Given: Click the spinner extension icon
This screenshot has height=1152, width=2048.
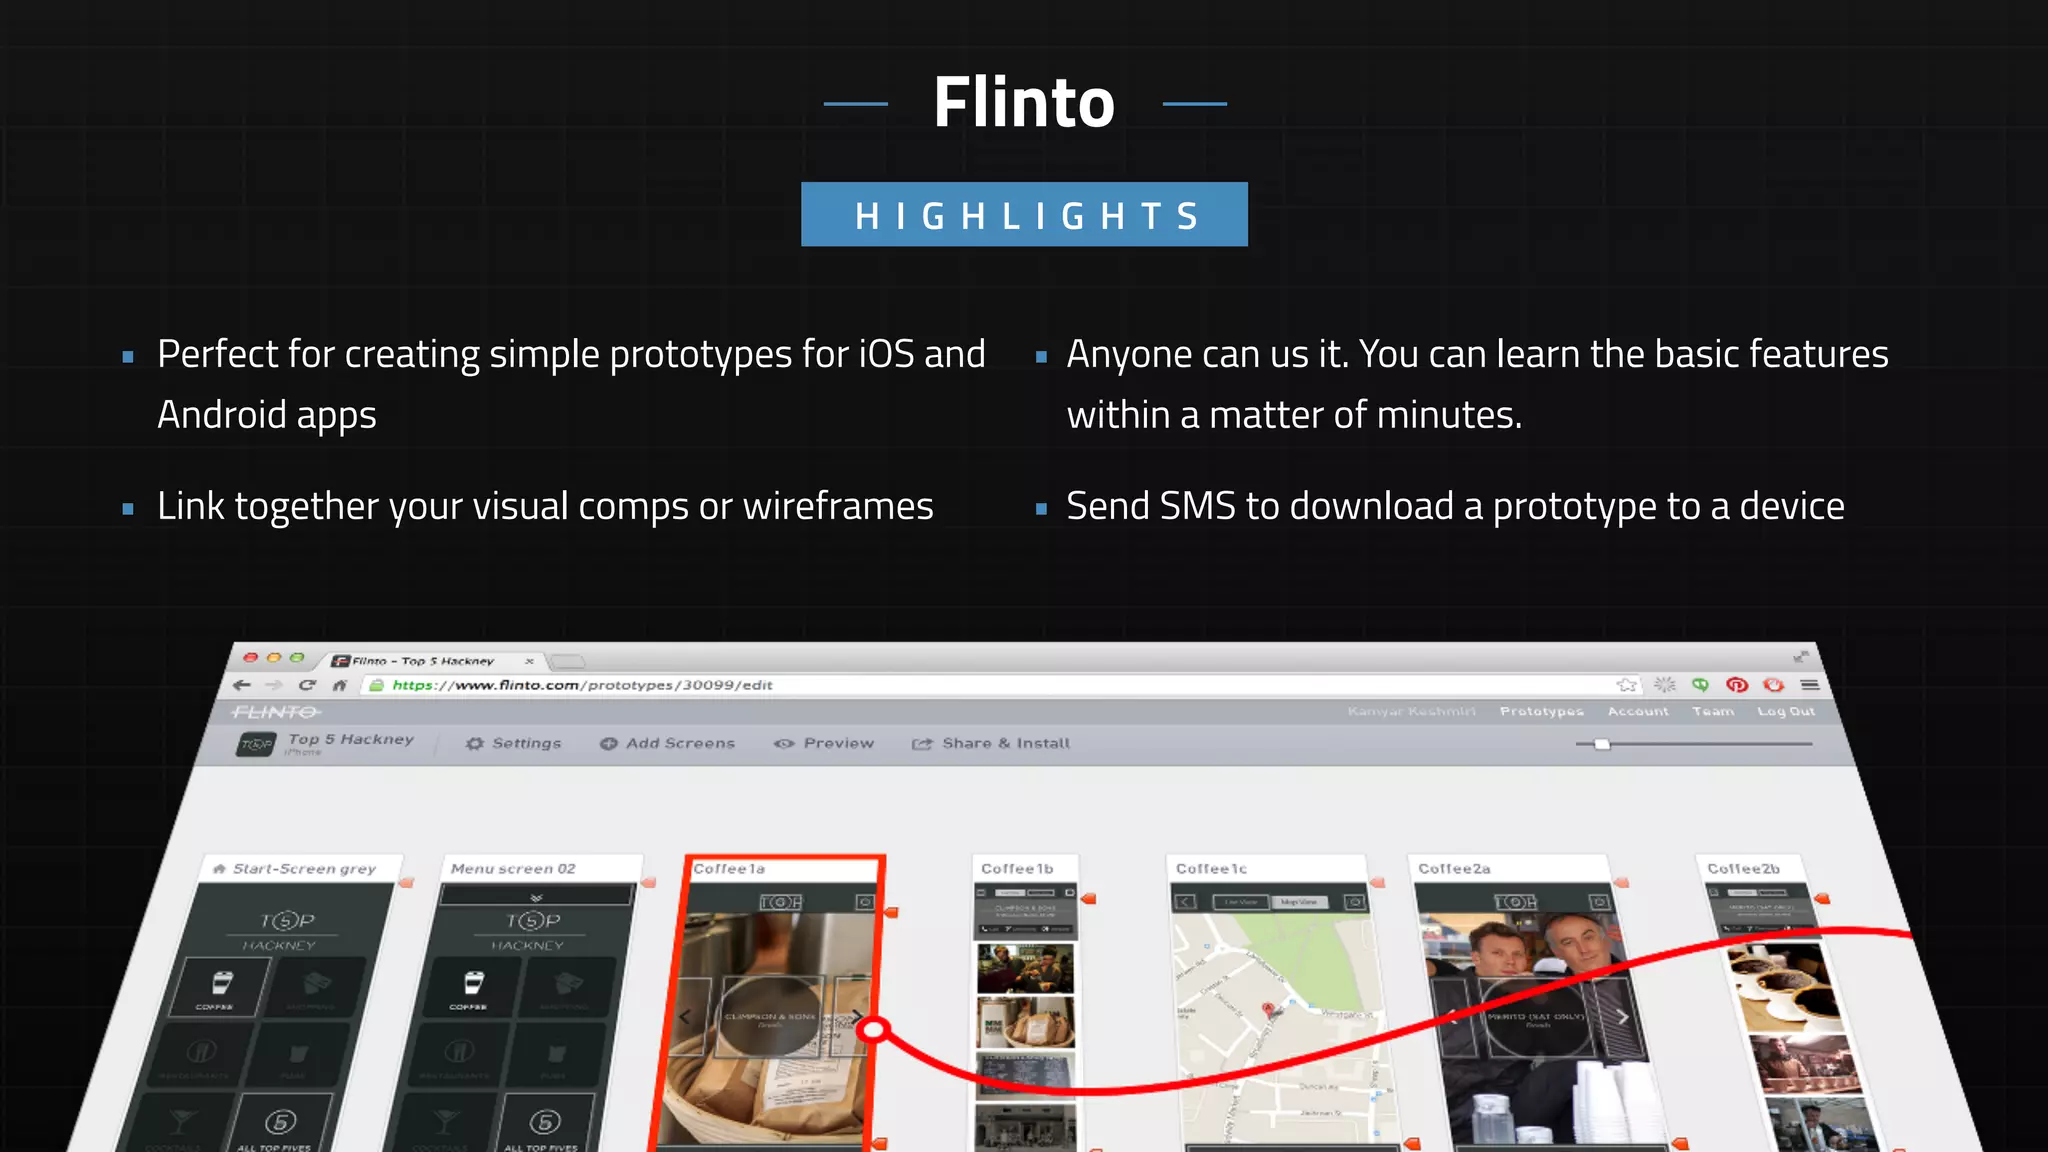Looking at the screenshot, I should coord(1664,685).
